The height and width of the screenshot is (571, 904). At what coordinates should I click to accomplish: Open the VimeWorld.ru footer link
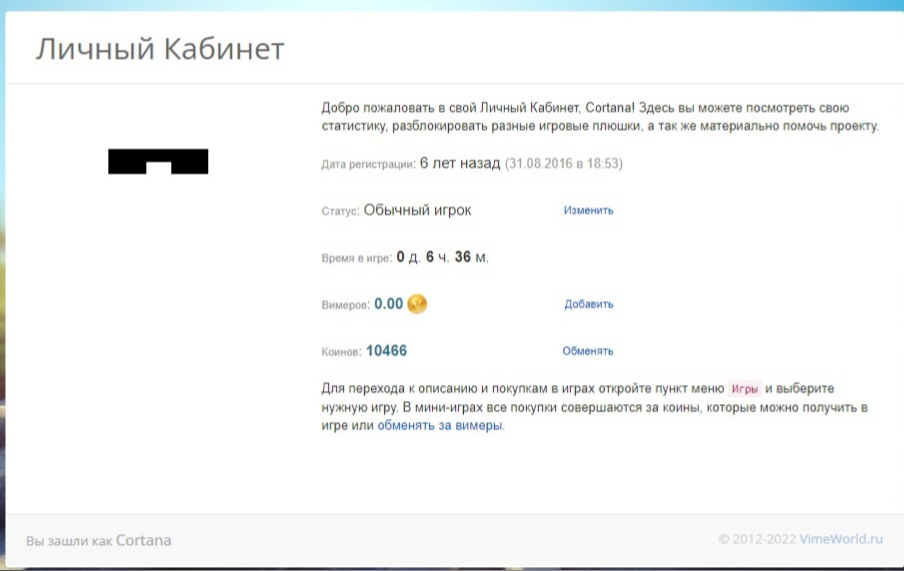842,540
